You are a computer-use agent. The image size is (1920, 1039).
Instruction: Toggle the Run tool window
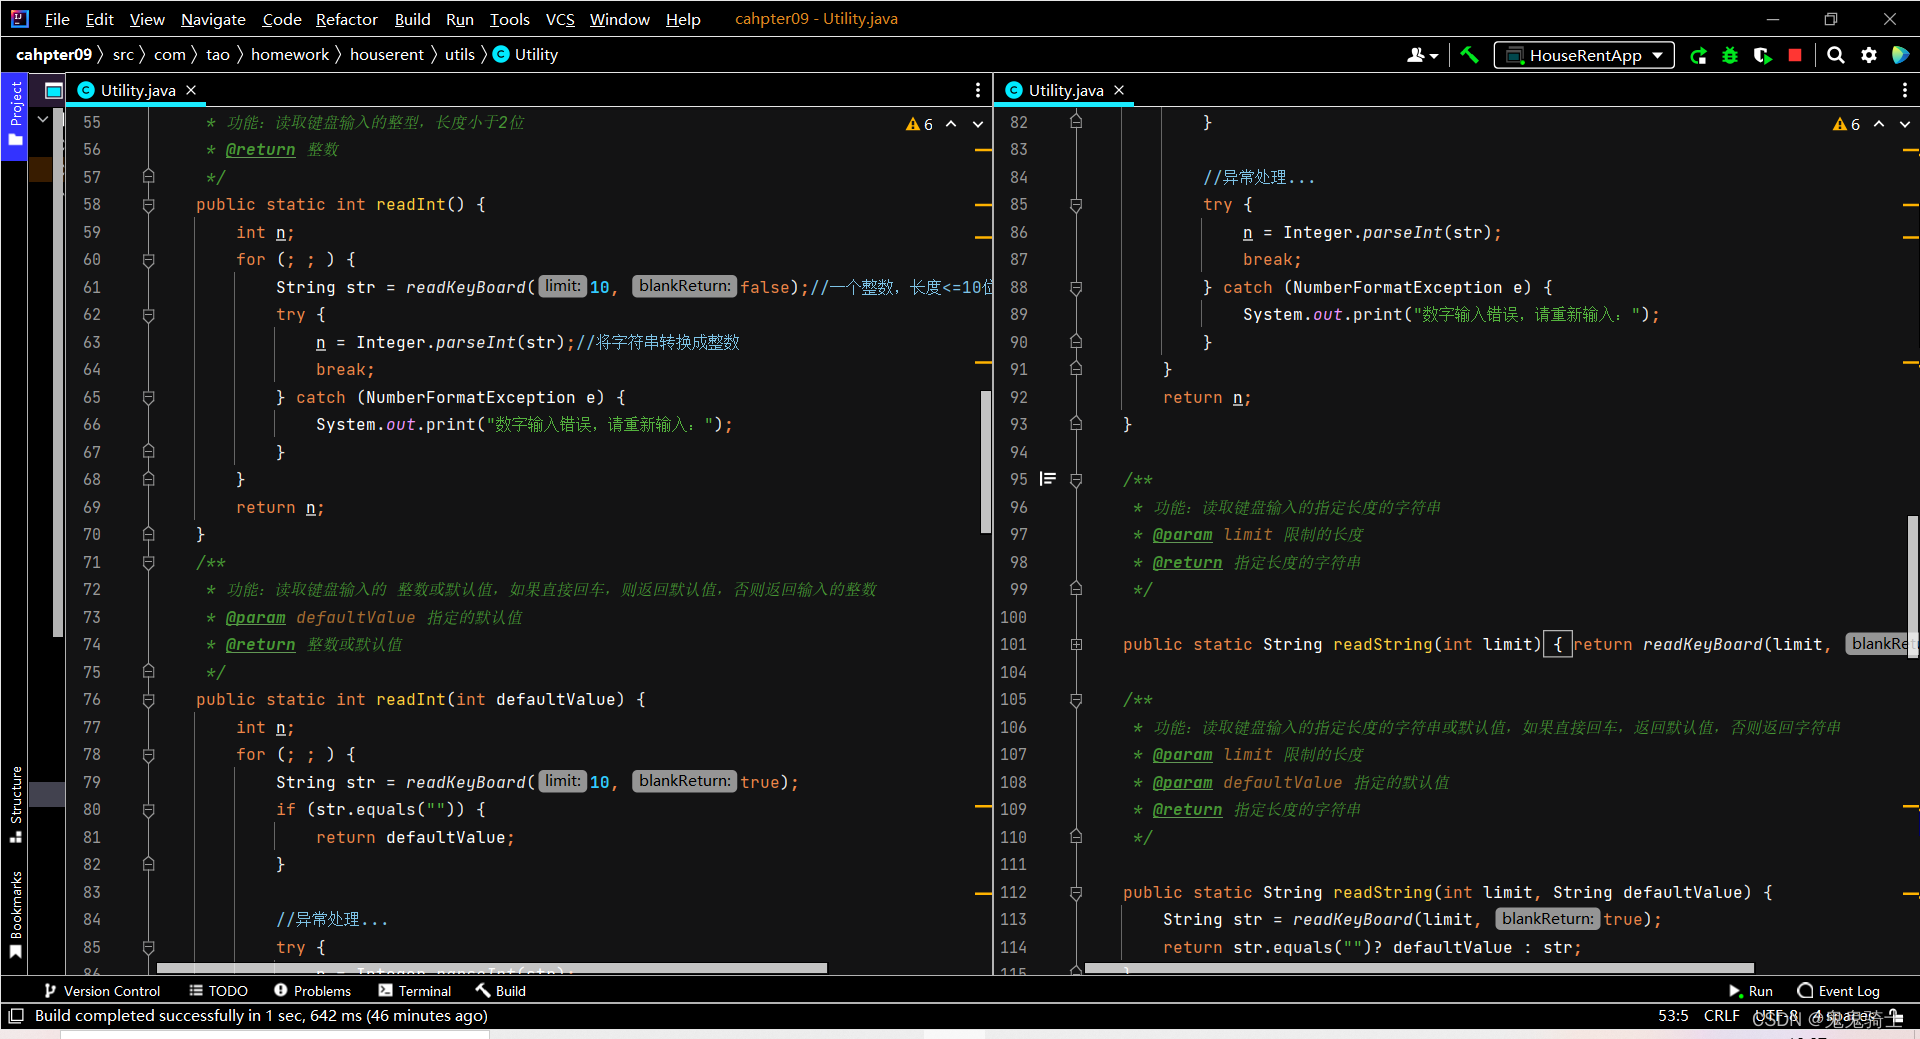coord(1751,991)
